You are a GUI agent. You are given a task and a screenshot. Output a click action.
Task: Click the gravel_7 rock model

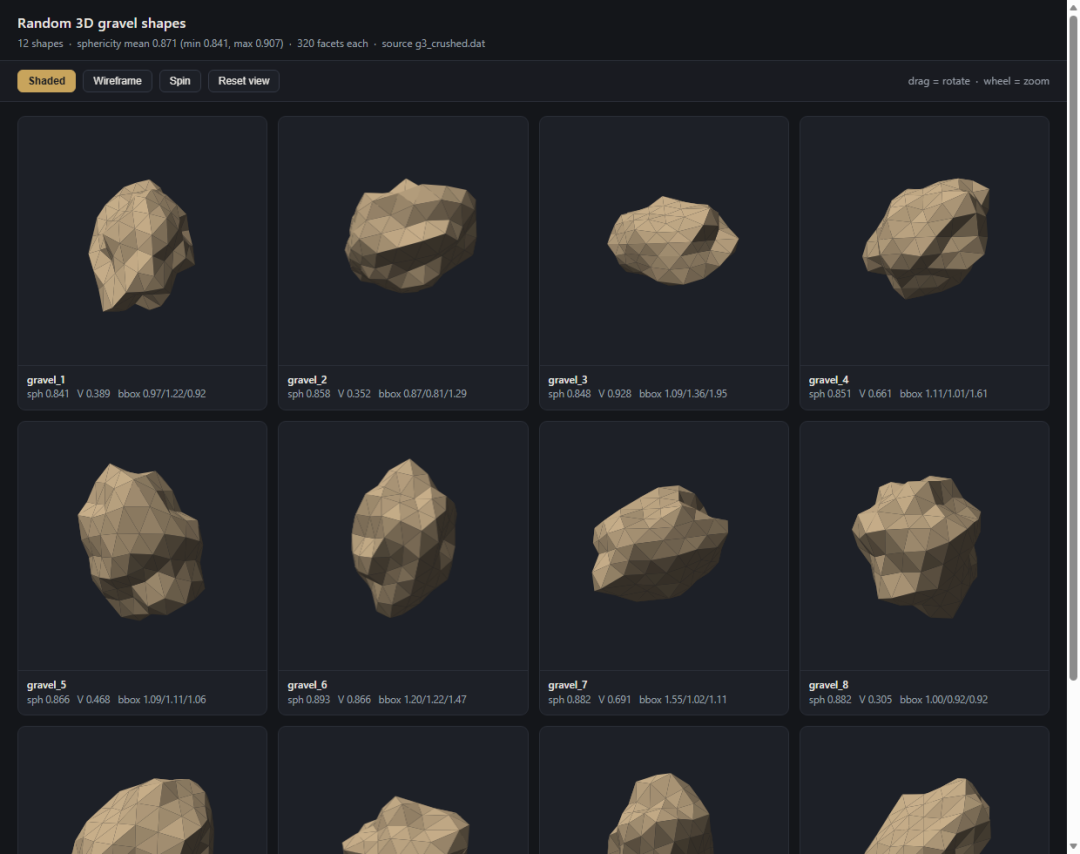click(x=664, y=546)
